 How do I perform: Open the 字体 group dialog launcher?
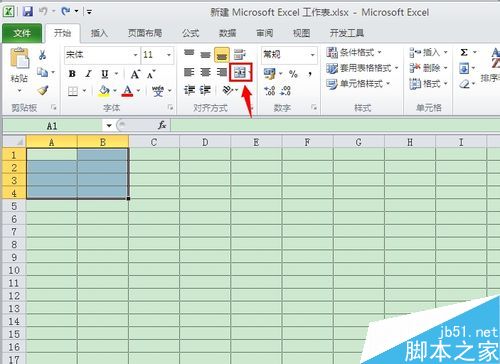[x=170, y=107]
